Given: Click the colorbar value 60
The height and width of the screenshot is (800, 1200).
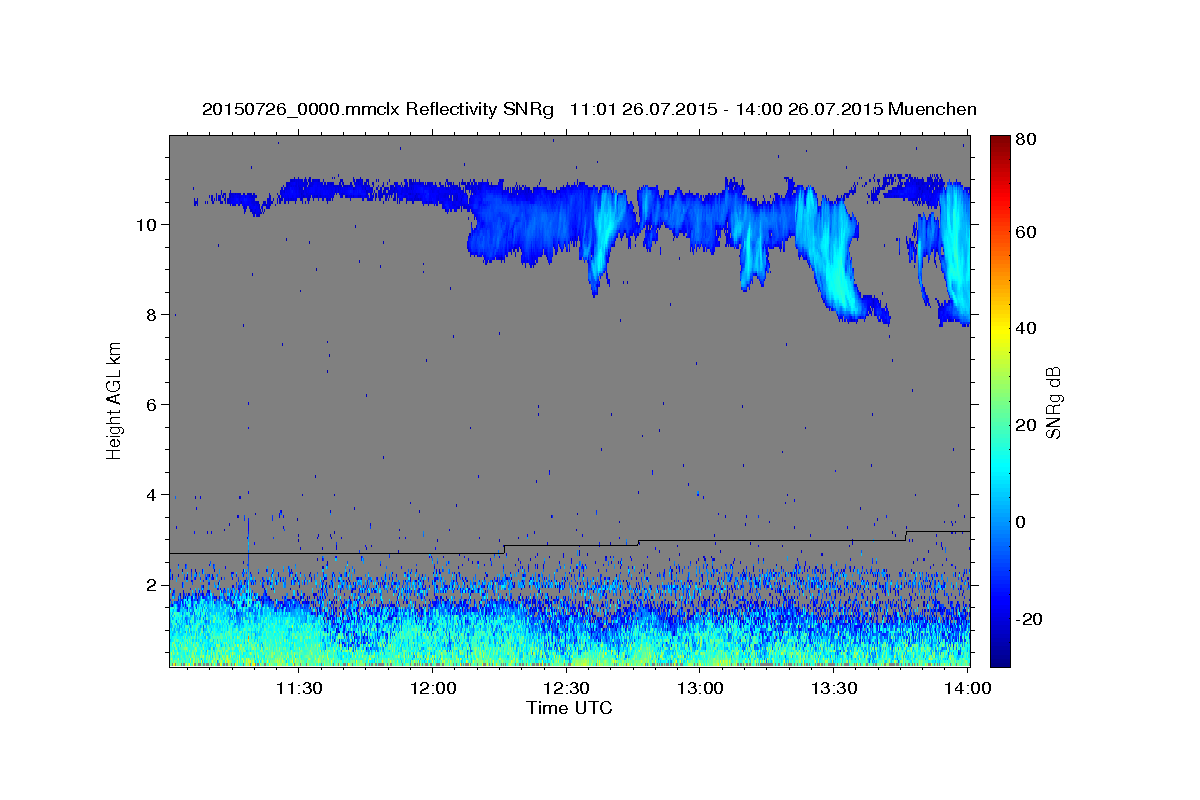Looking at the screenshot, I should tap(1027, 232).
